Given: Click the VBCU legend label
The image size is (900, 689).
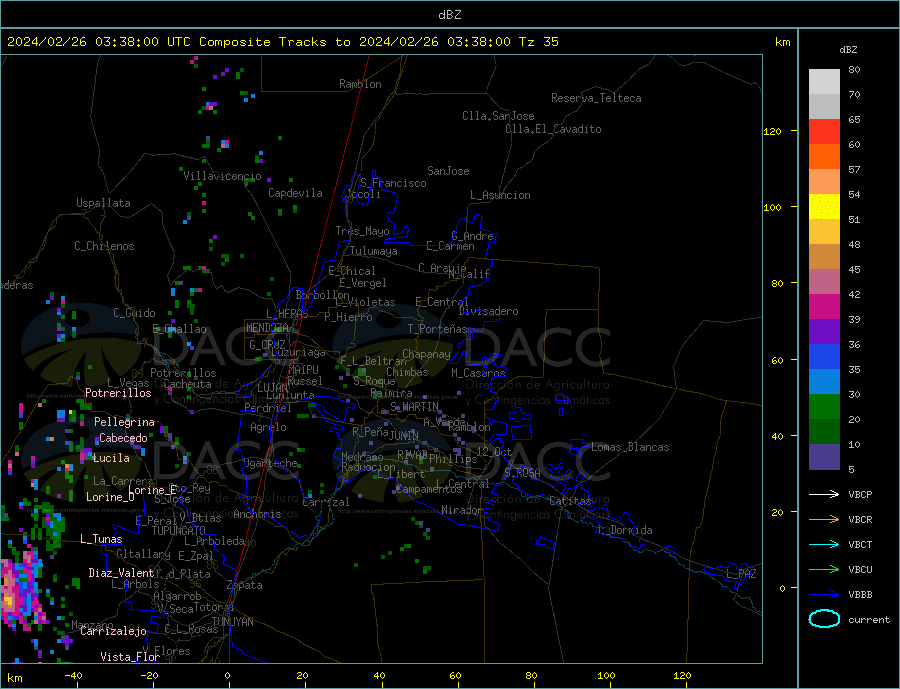Looking at the screenshot, I should pyautogui.click(x=860, y=570).
